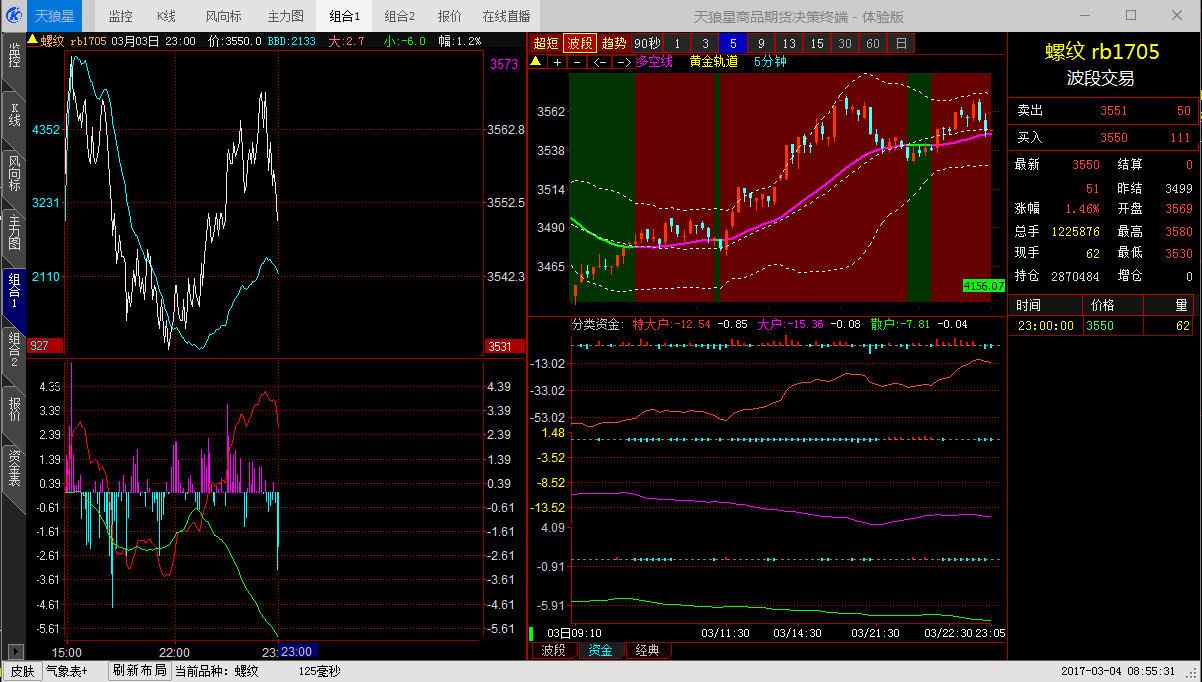Switch chart period to 15 minutes
Viewport: 1202px width, 682px height.
pyautogui.click(x=817, y=43)
